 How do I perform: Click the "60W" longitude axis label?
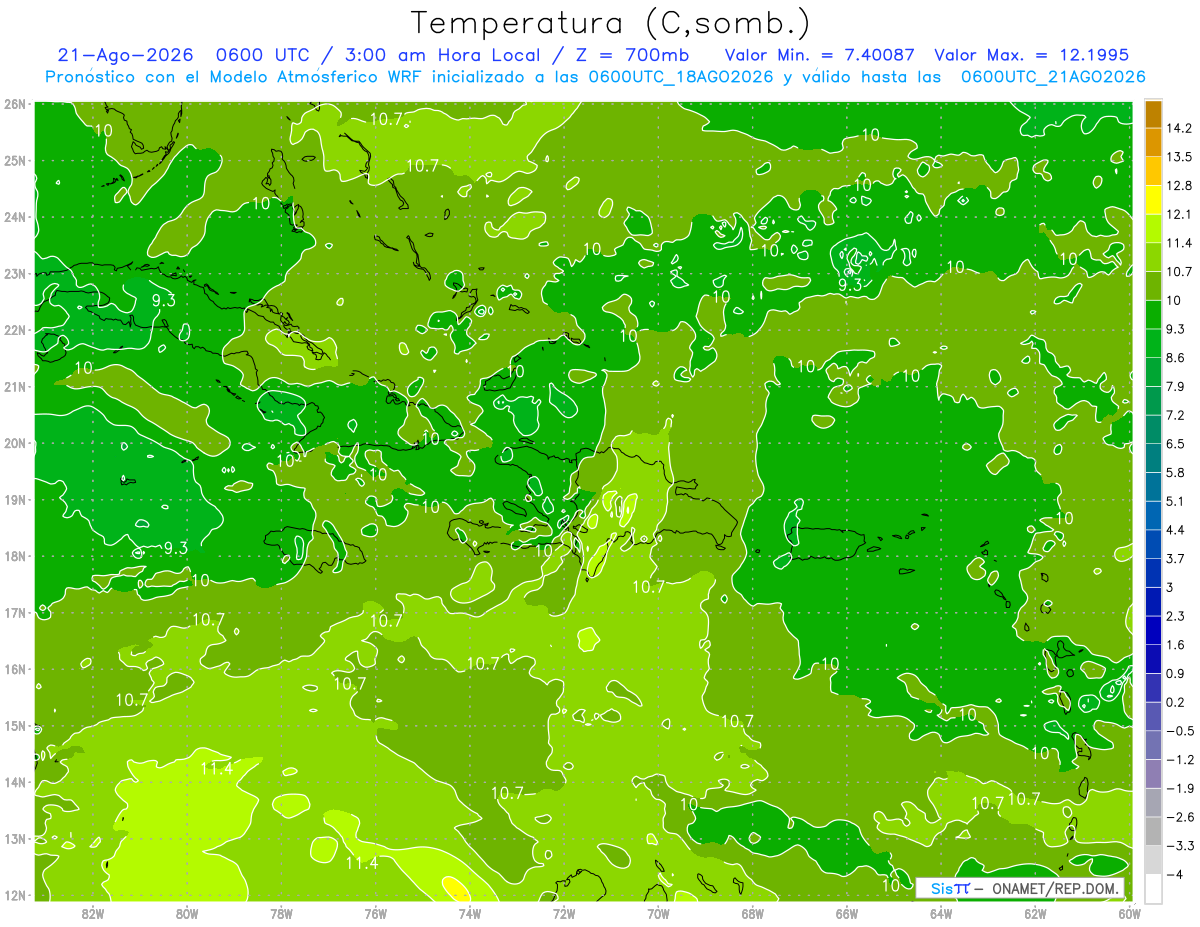click(x=1130, y=912)
